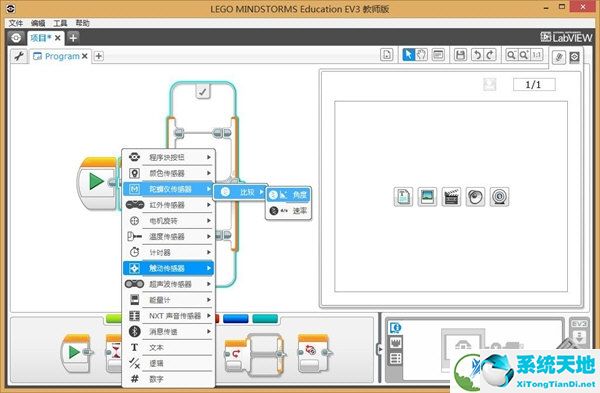Toggle content editor edit pencil button

point(559,57)
